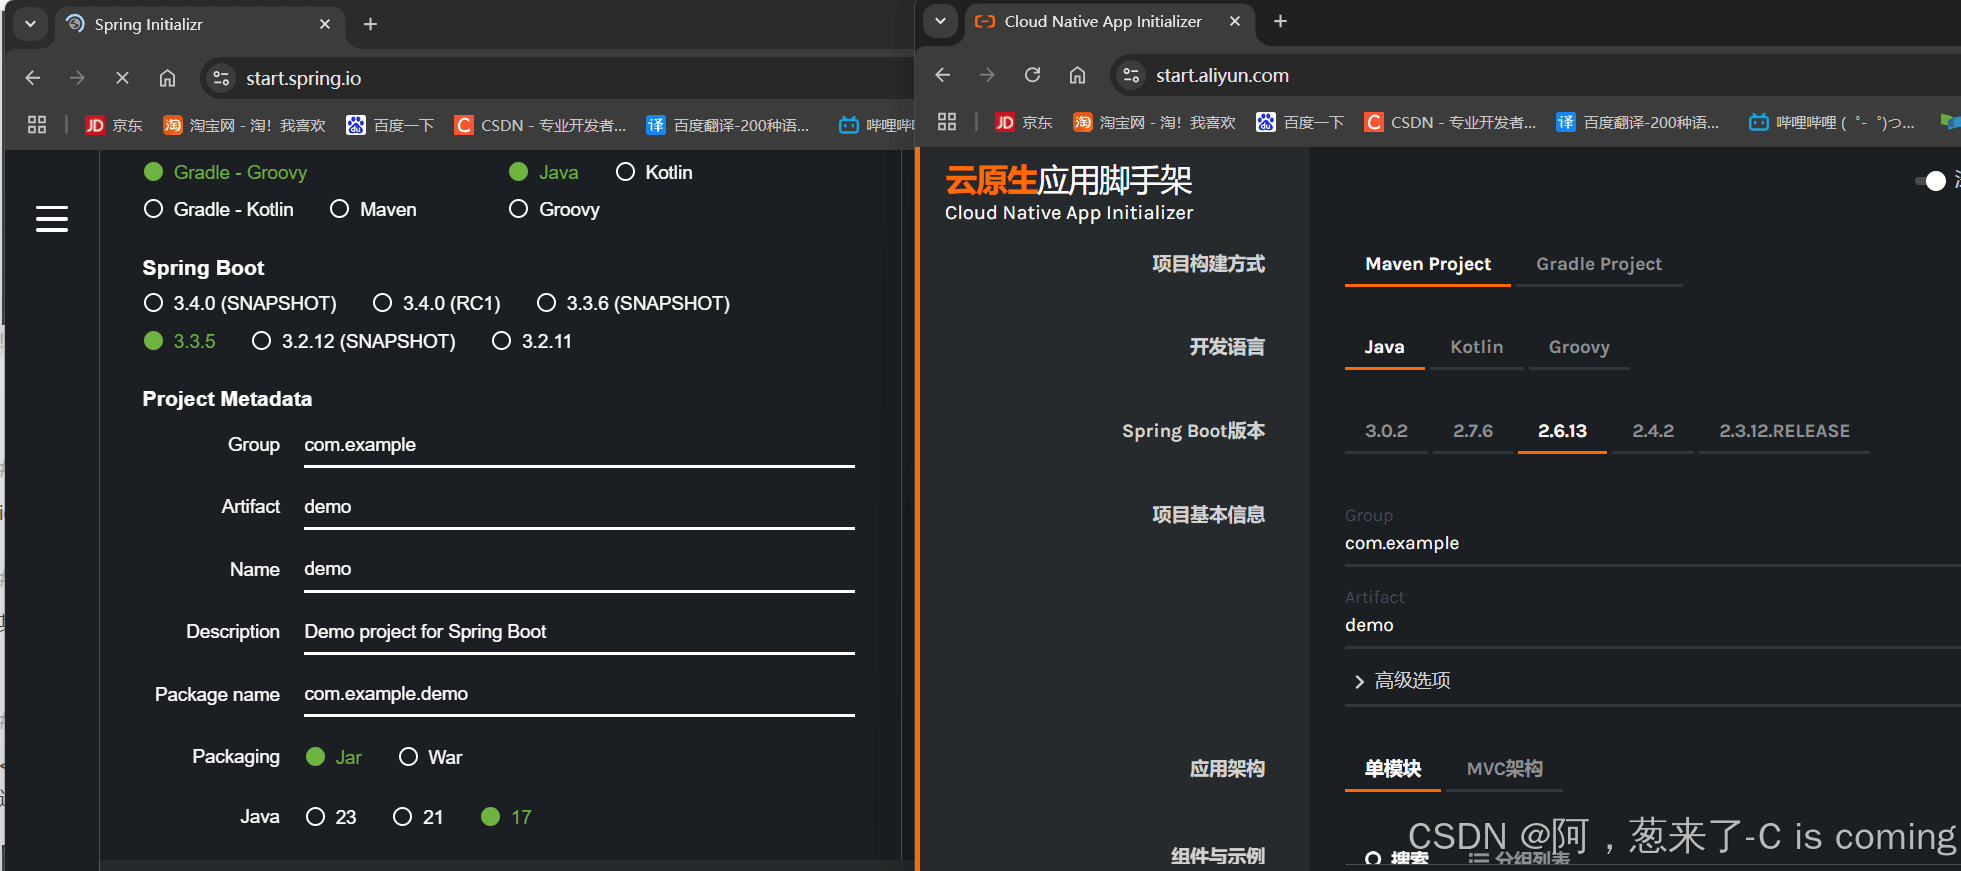View site info icon beside start.spring.io address
The height and width of the screenshot is (871, 1961).
pos(222,78)
